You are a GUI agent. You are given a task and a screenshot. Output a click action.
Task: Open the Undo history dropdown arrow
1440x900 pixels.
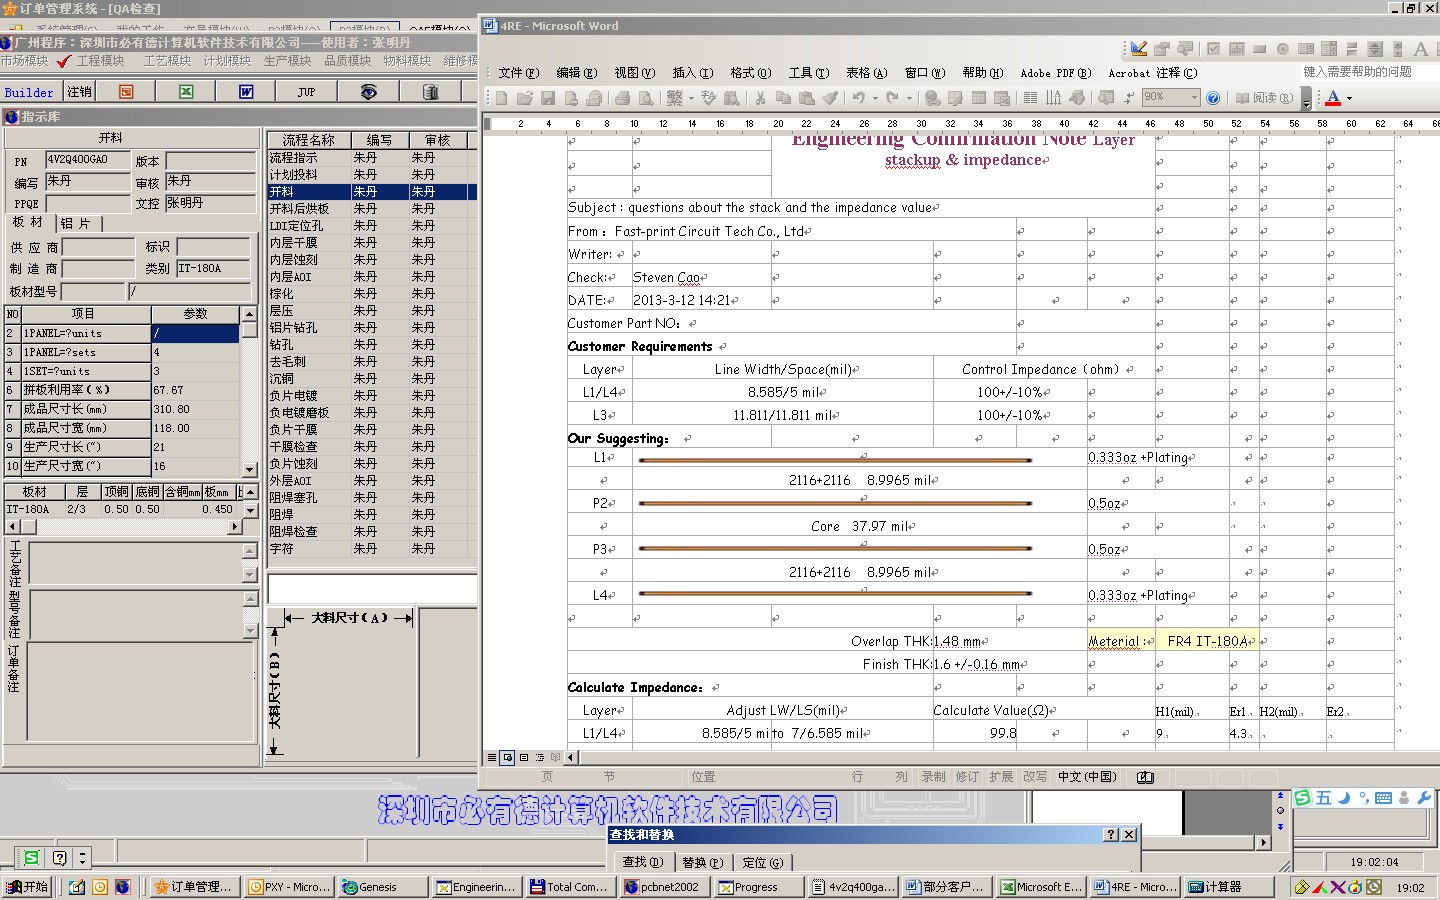[875, 98]
